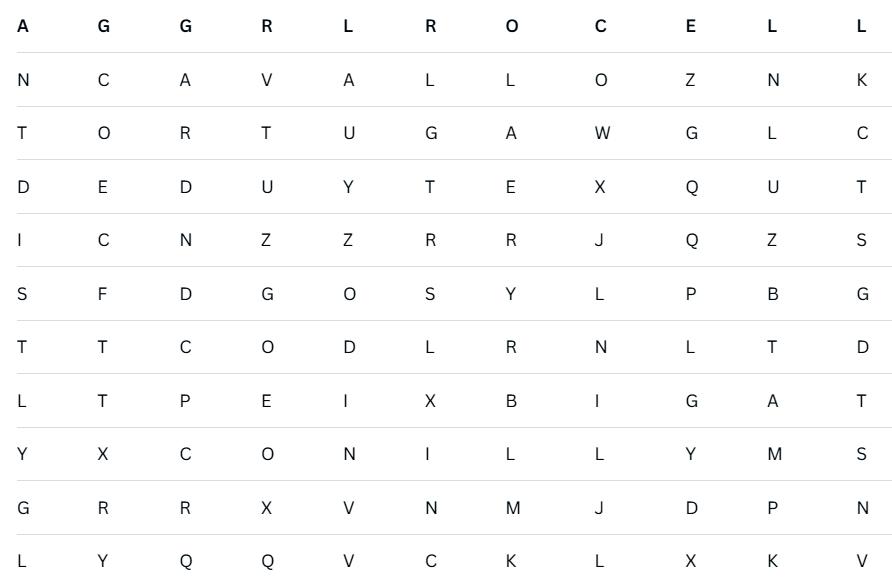Click K ending the CAVALLO row
Screen dimensions: 892x577
(x=861, y=81)
